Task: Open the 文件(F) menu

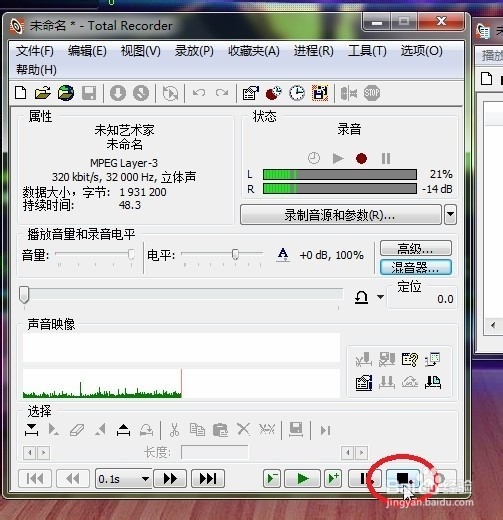Action: point(35,51)
